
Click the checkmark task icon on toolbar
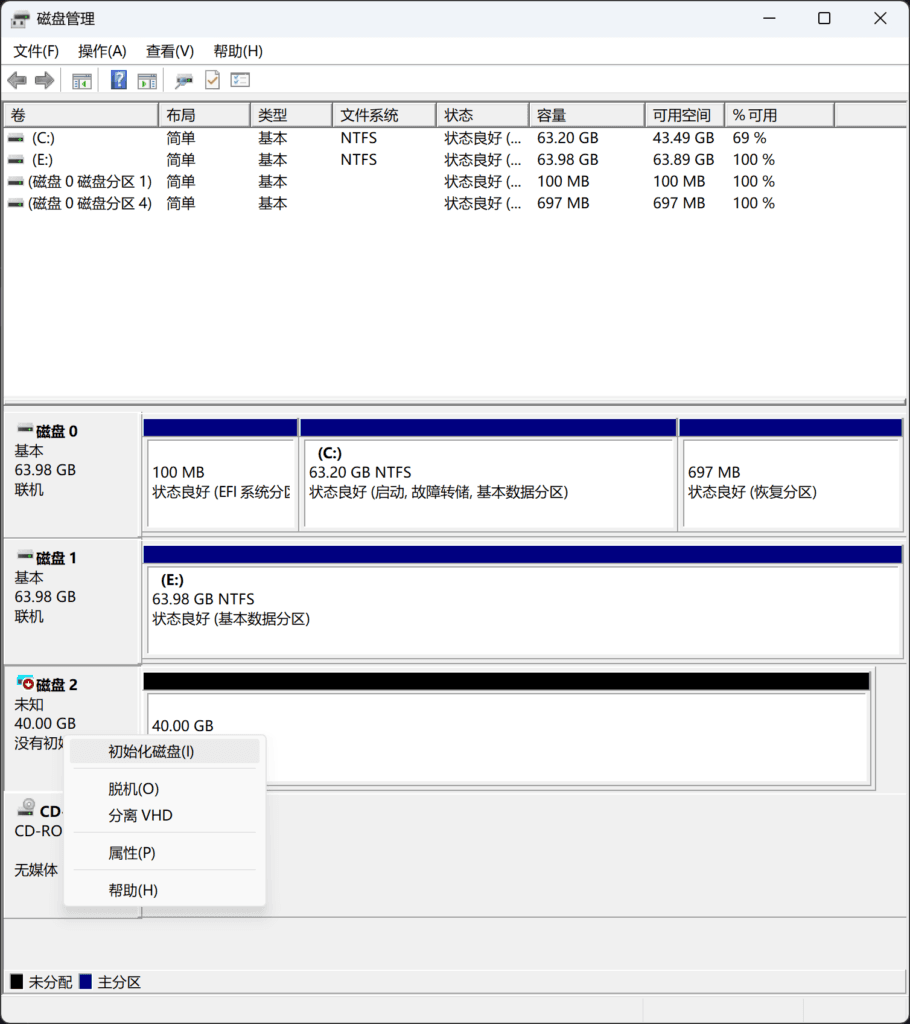(x=211, y=80)
